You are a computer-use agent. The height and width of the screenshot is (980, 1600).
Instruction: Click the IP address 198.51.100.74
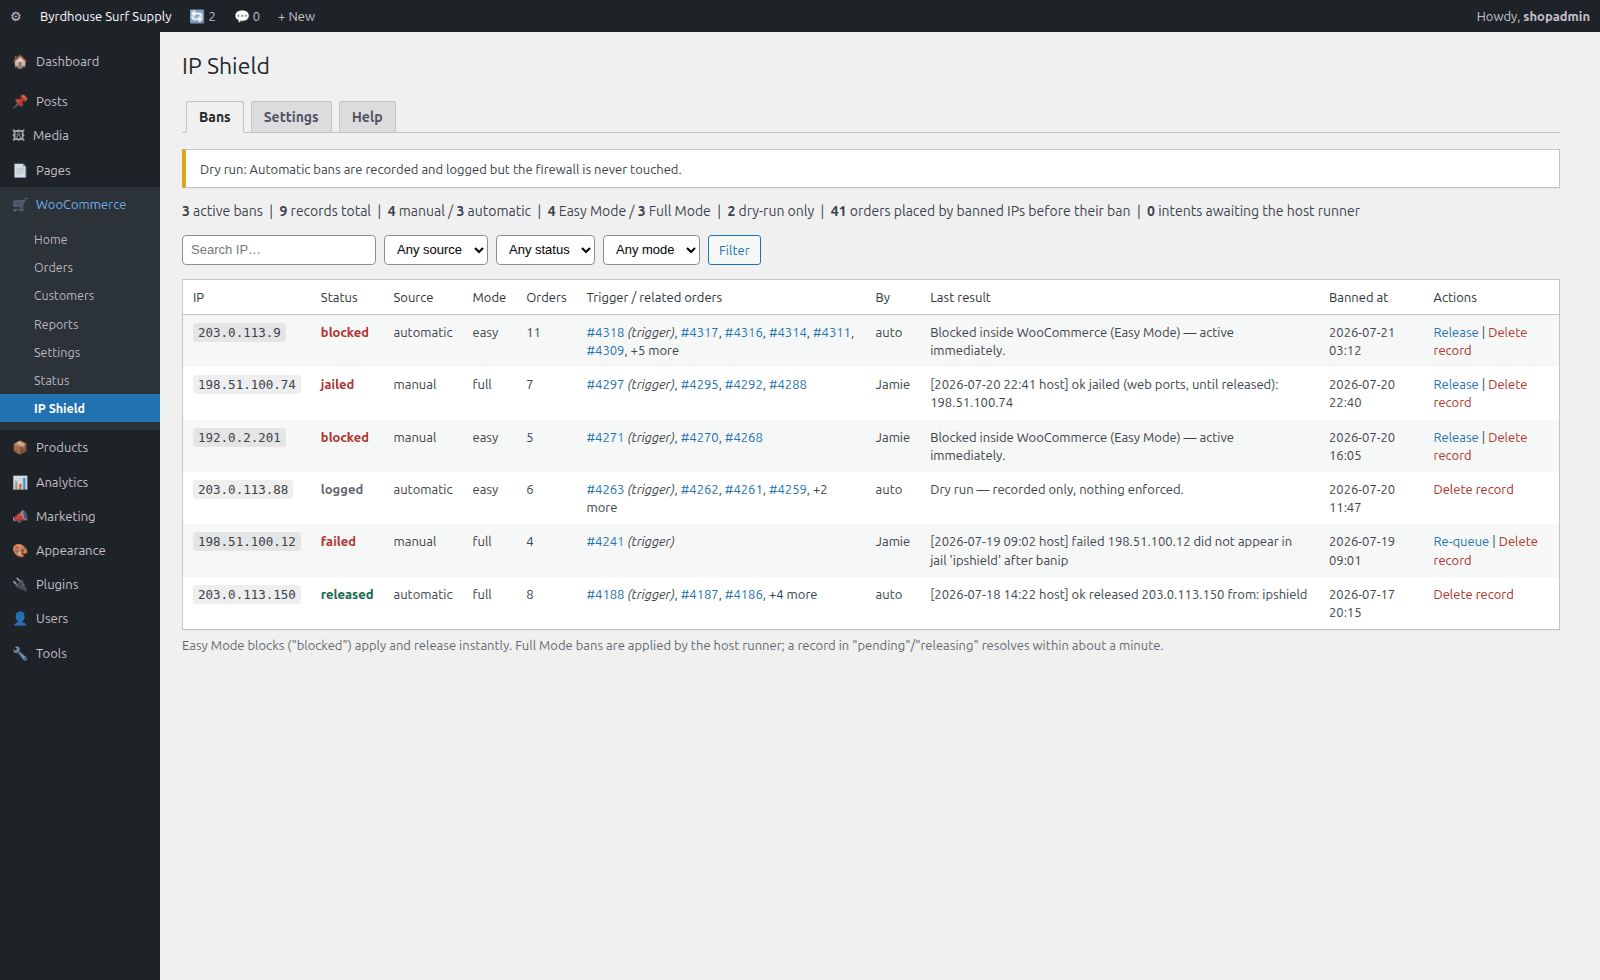coord(247,385)
